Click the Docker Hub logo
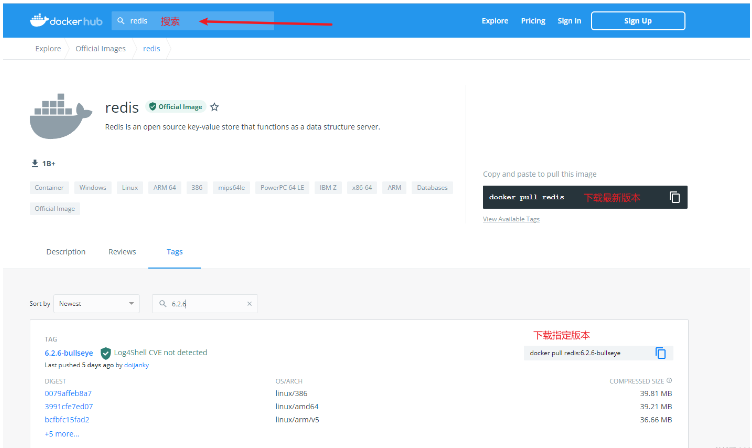 pos(66,21)
